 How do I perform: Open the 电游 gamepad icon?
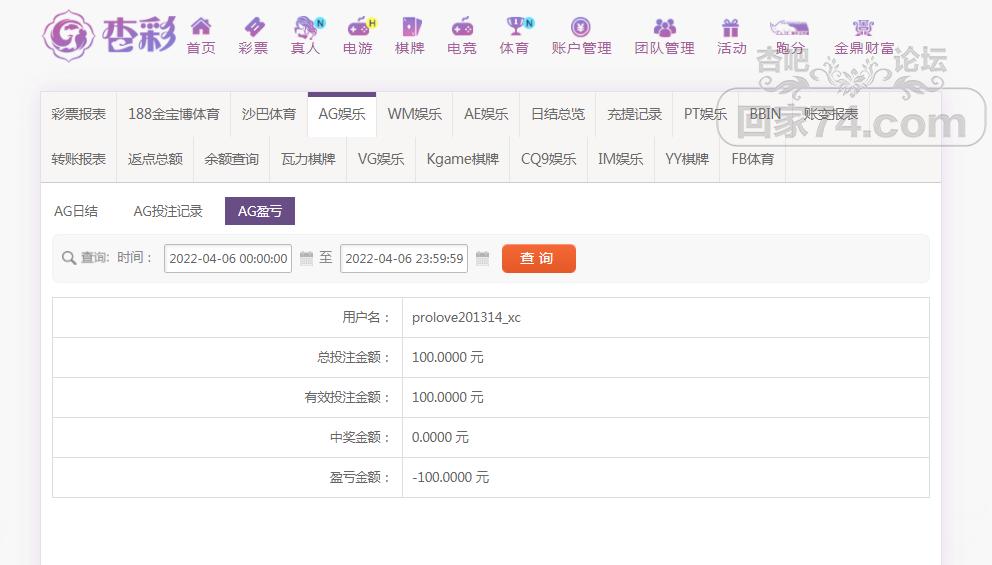pyautogui.click(x=358, y=28)
